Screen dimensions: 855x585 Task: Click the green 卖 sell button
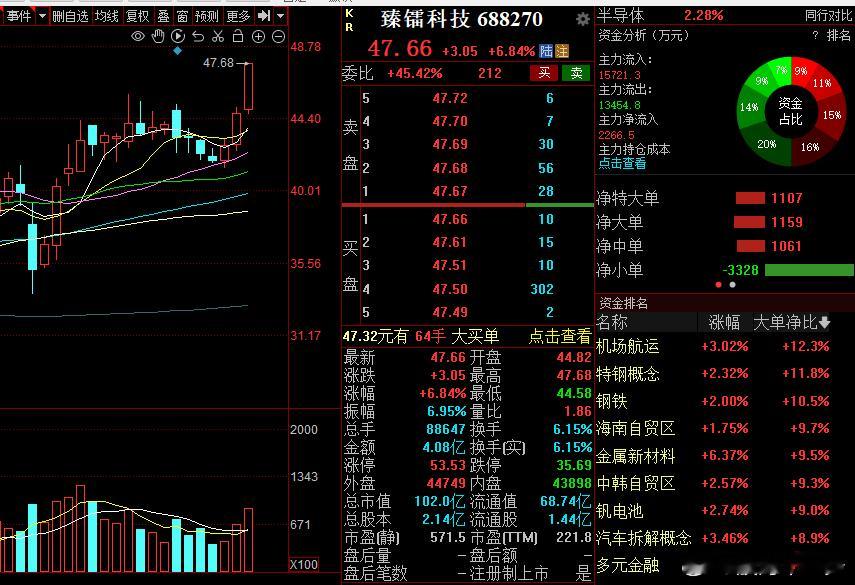[x=576, y=73]
